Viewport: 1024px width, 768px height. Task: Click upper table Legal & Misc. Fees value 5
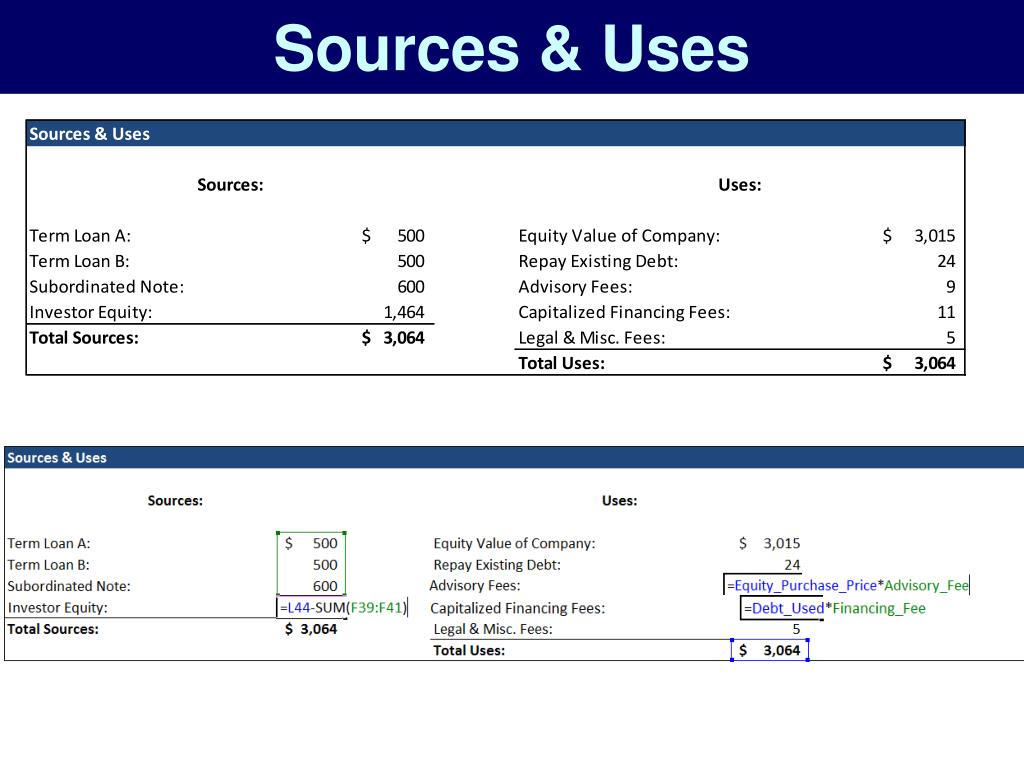tap(951, 338)
